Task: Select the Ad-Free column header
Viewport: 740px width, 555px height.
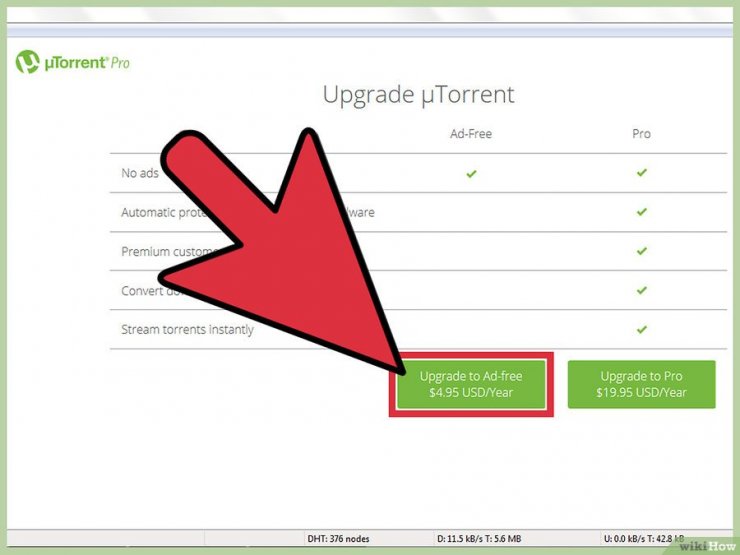Action: 471,134
